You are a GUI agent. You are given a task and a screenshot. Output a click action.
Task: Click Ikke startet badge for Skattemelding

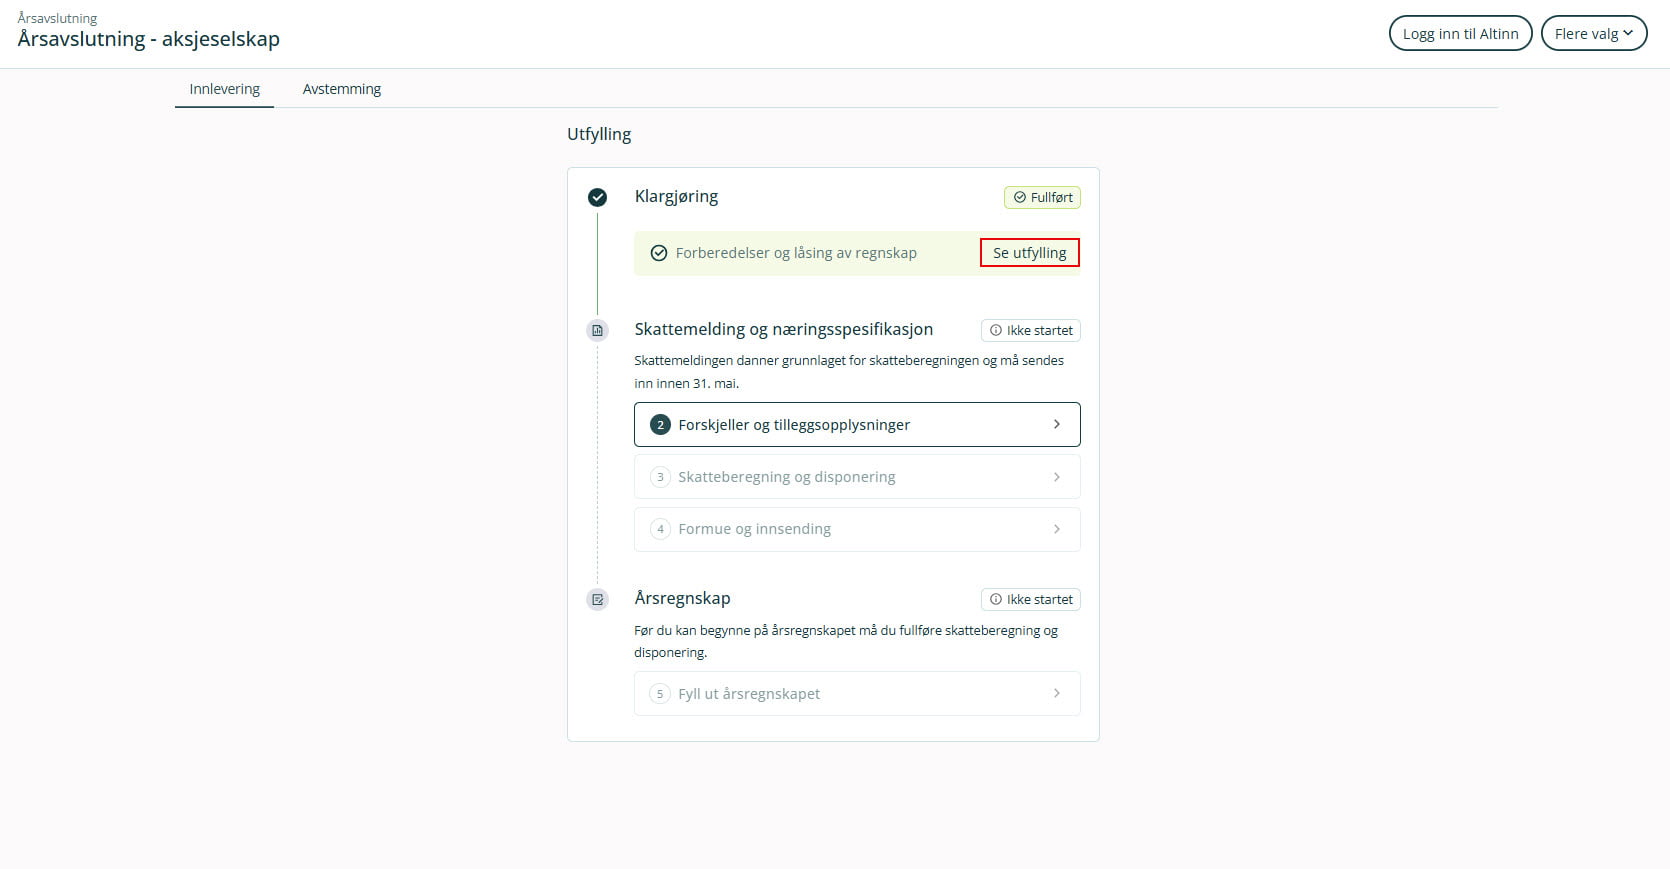click(x=1030, y=330)
